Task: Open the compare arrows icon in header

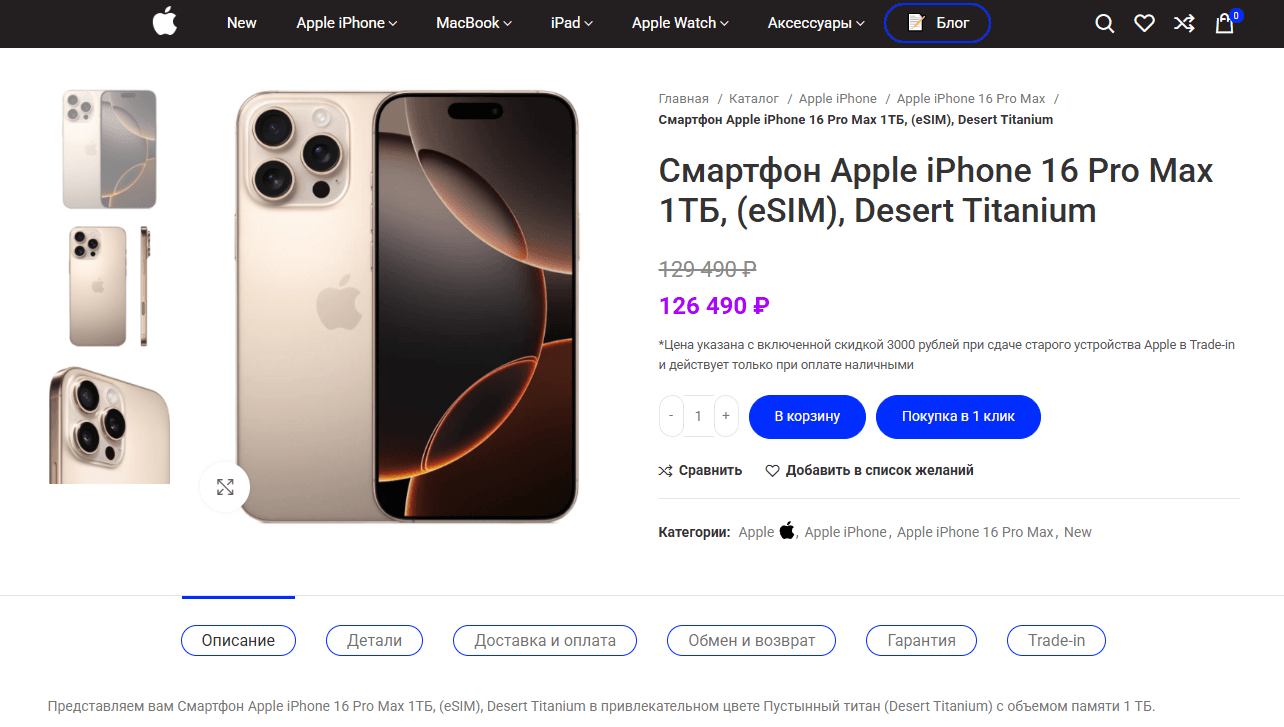Action: [1184, 23]
